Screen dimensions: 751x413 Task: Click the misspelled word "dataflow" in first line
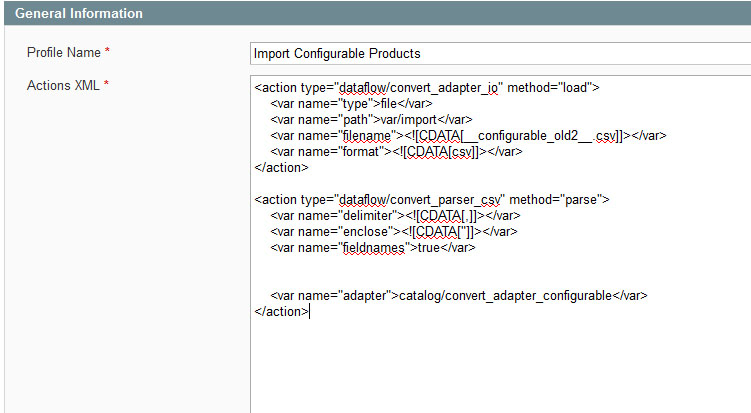[x=361, y=88]
